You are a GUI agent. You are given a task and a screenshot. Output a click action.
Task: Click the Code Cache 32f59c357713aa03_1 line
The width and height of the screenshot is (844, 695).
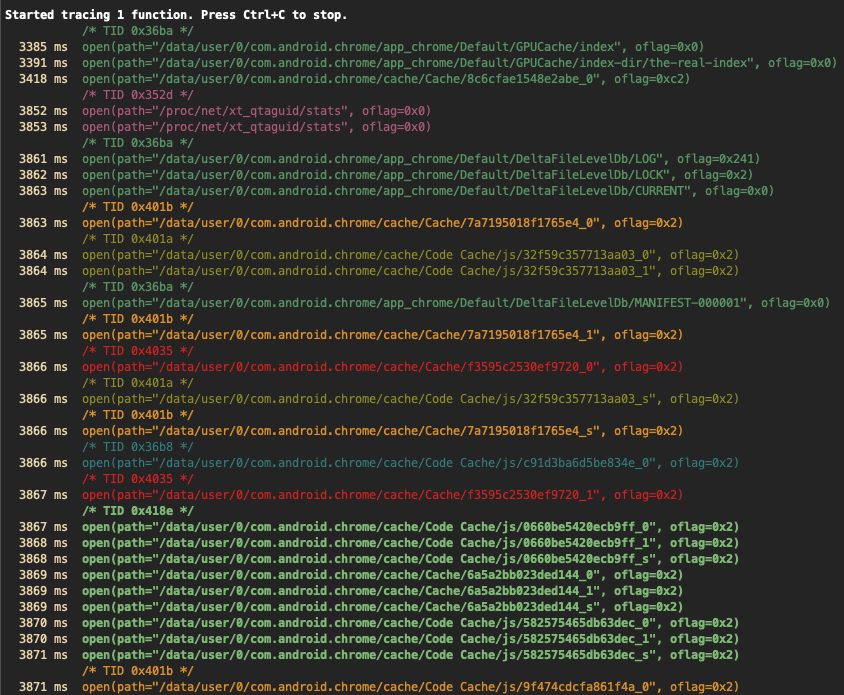(x=410, y=271)
